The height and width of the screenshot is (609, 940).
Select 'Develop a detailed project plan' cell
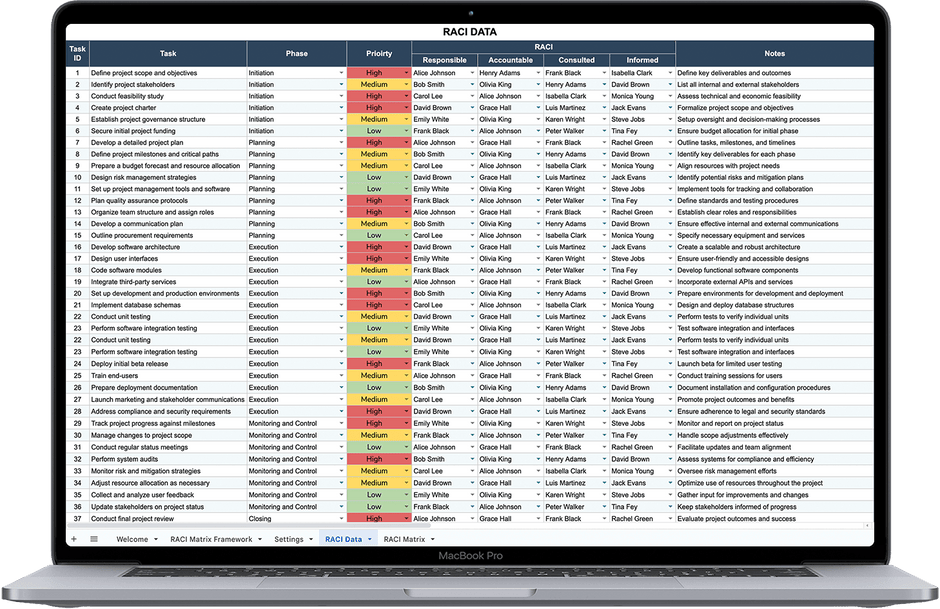point(168,143)
